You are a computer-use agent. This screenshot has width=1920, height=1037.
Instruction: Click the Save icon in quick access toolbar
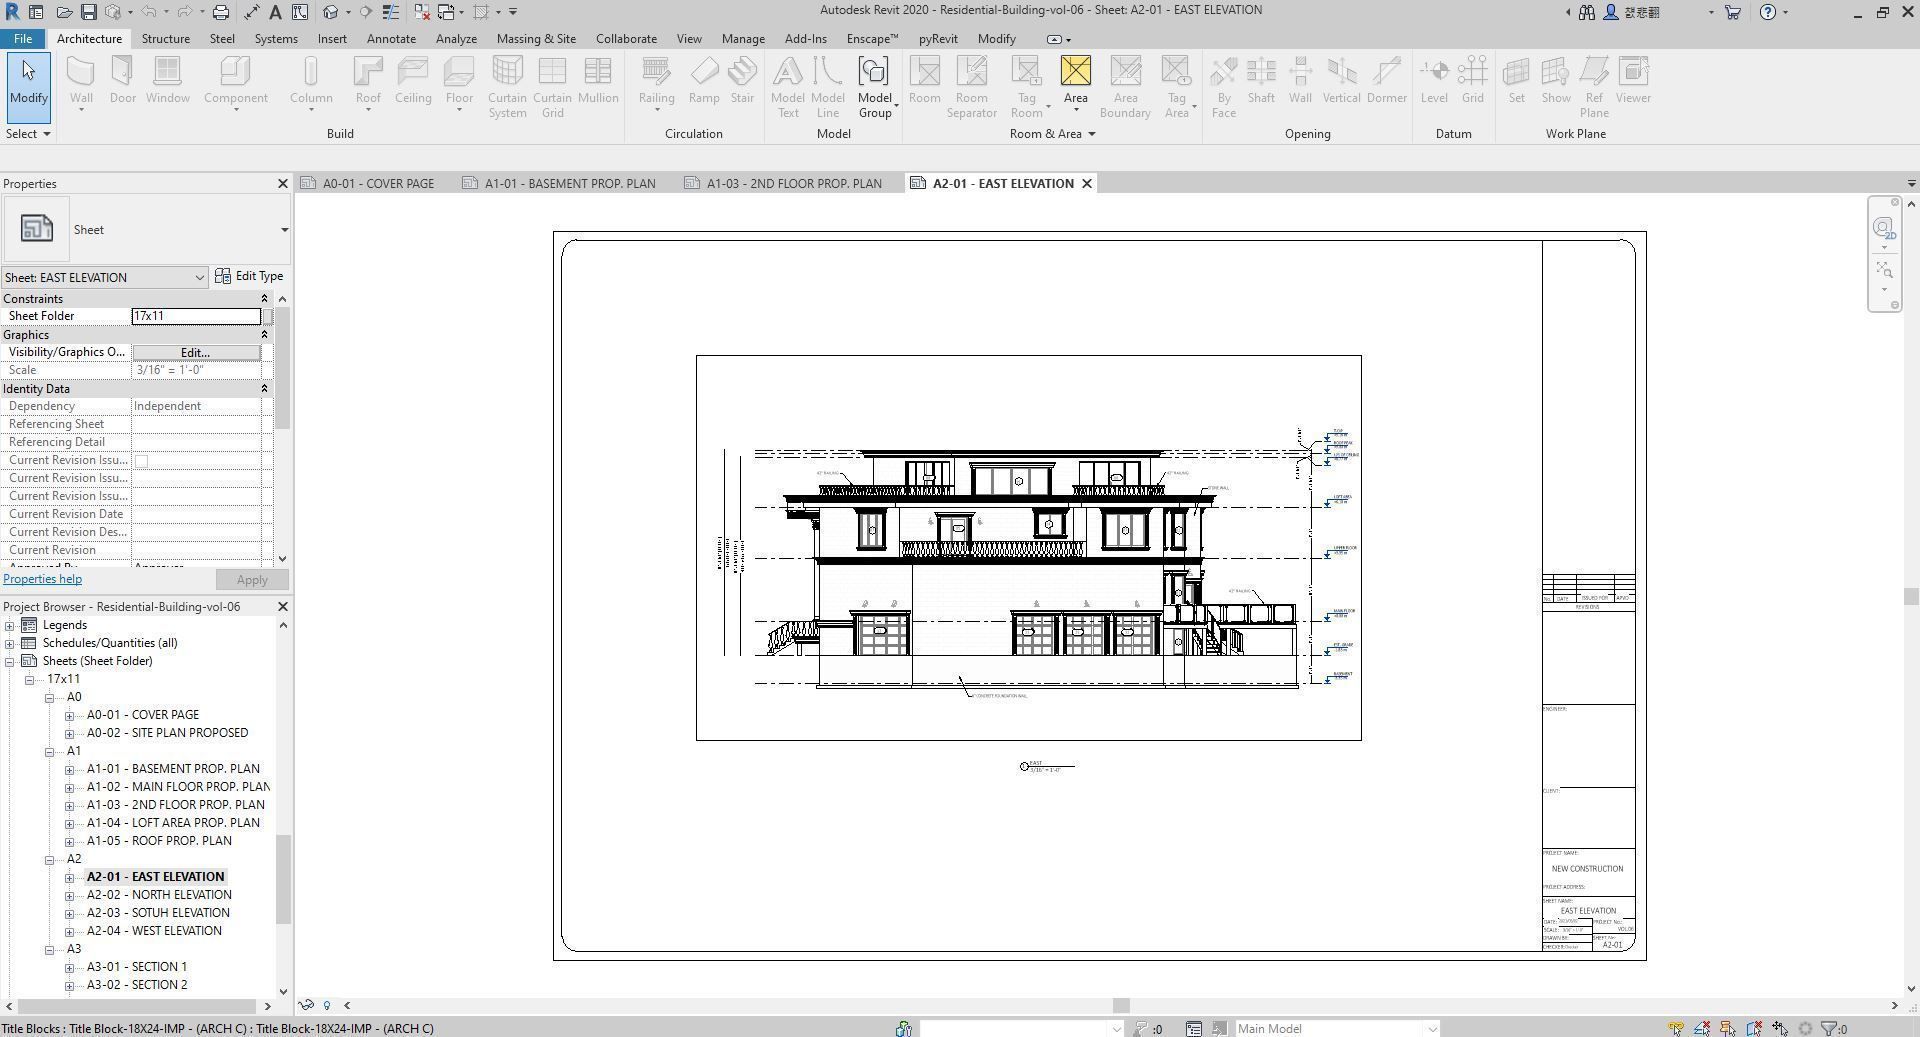point(89,12)
